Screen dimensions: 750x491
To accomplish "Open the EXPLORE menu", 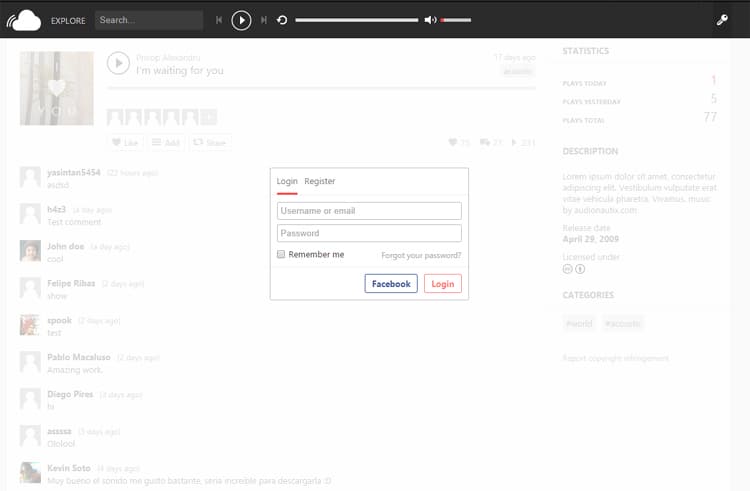I will tap(68, 21).
